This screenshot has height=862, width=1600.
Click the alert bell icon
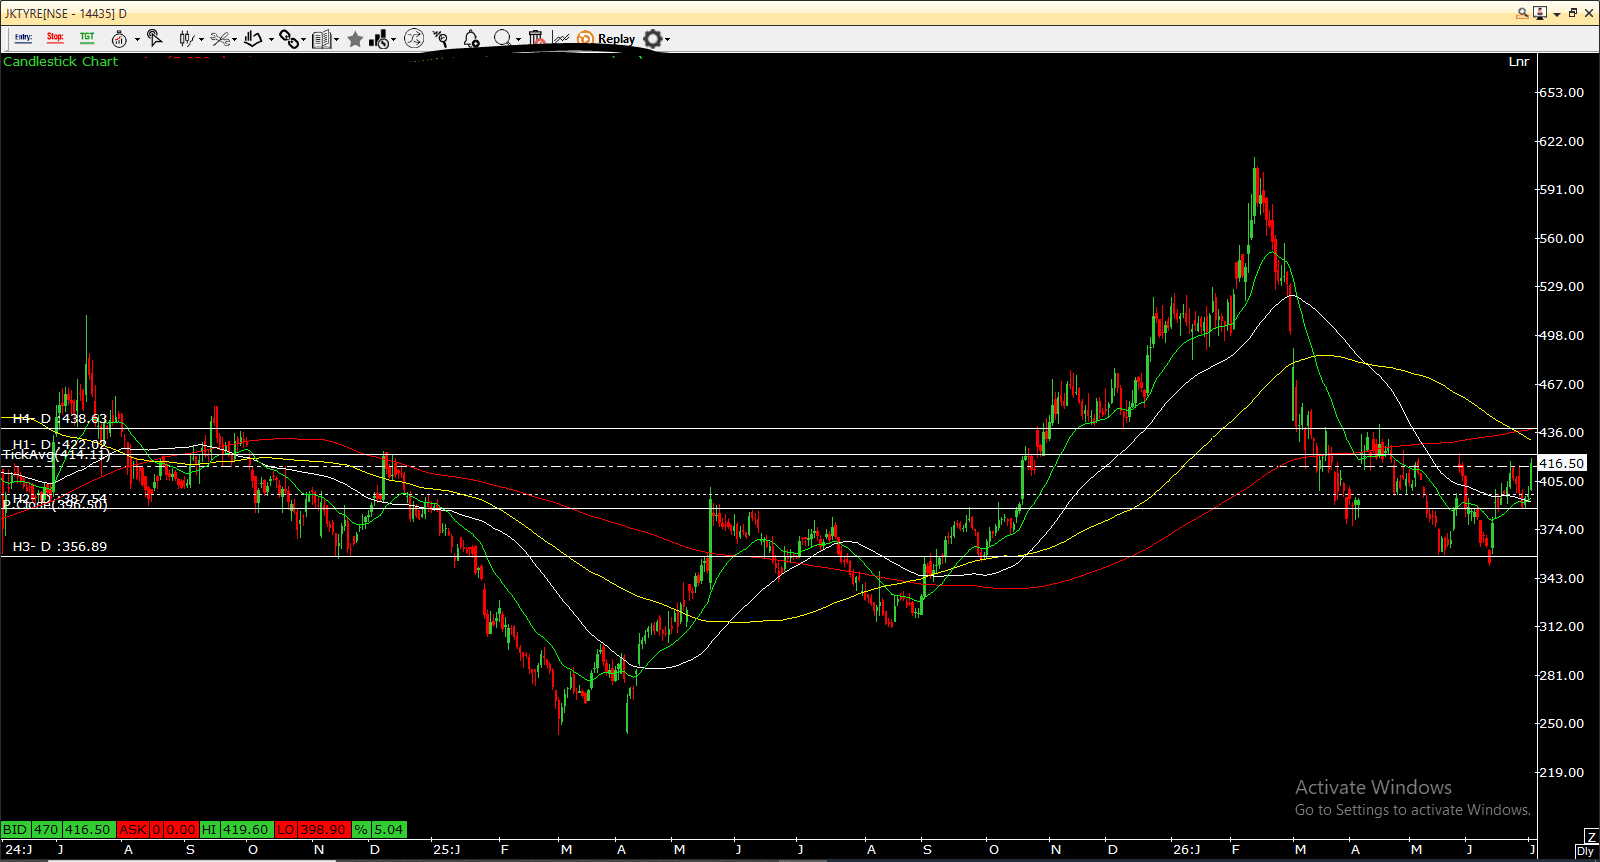click(x=471, y=39)
